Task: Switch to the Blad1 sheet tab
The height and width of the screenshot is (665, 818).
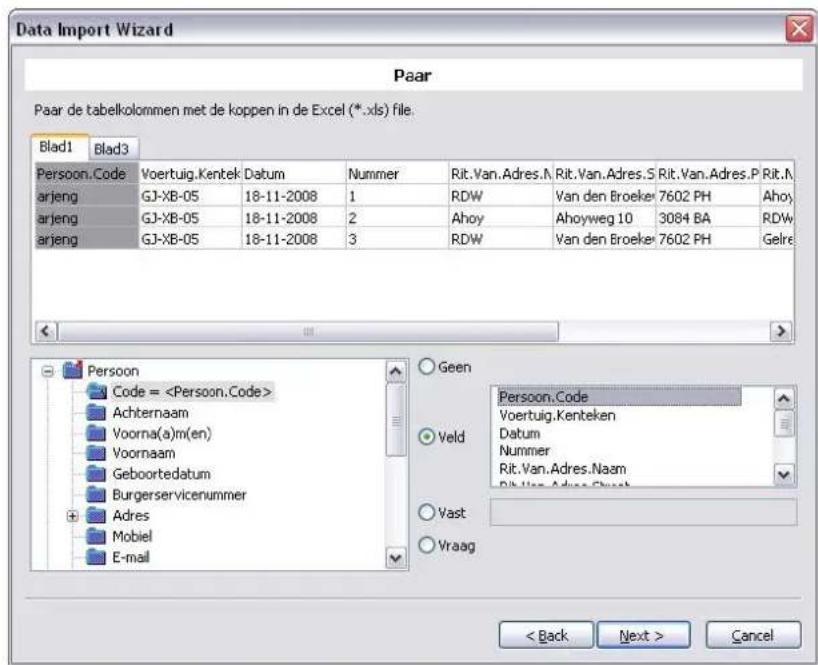Action: pos(59,147)
